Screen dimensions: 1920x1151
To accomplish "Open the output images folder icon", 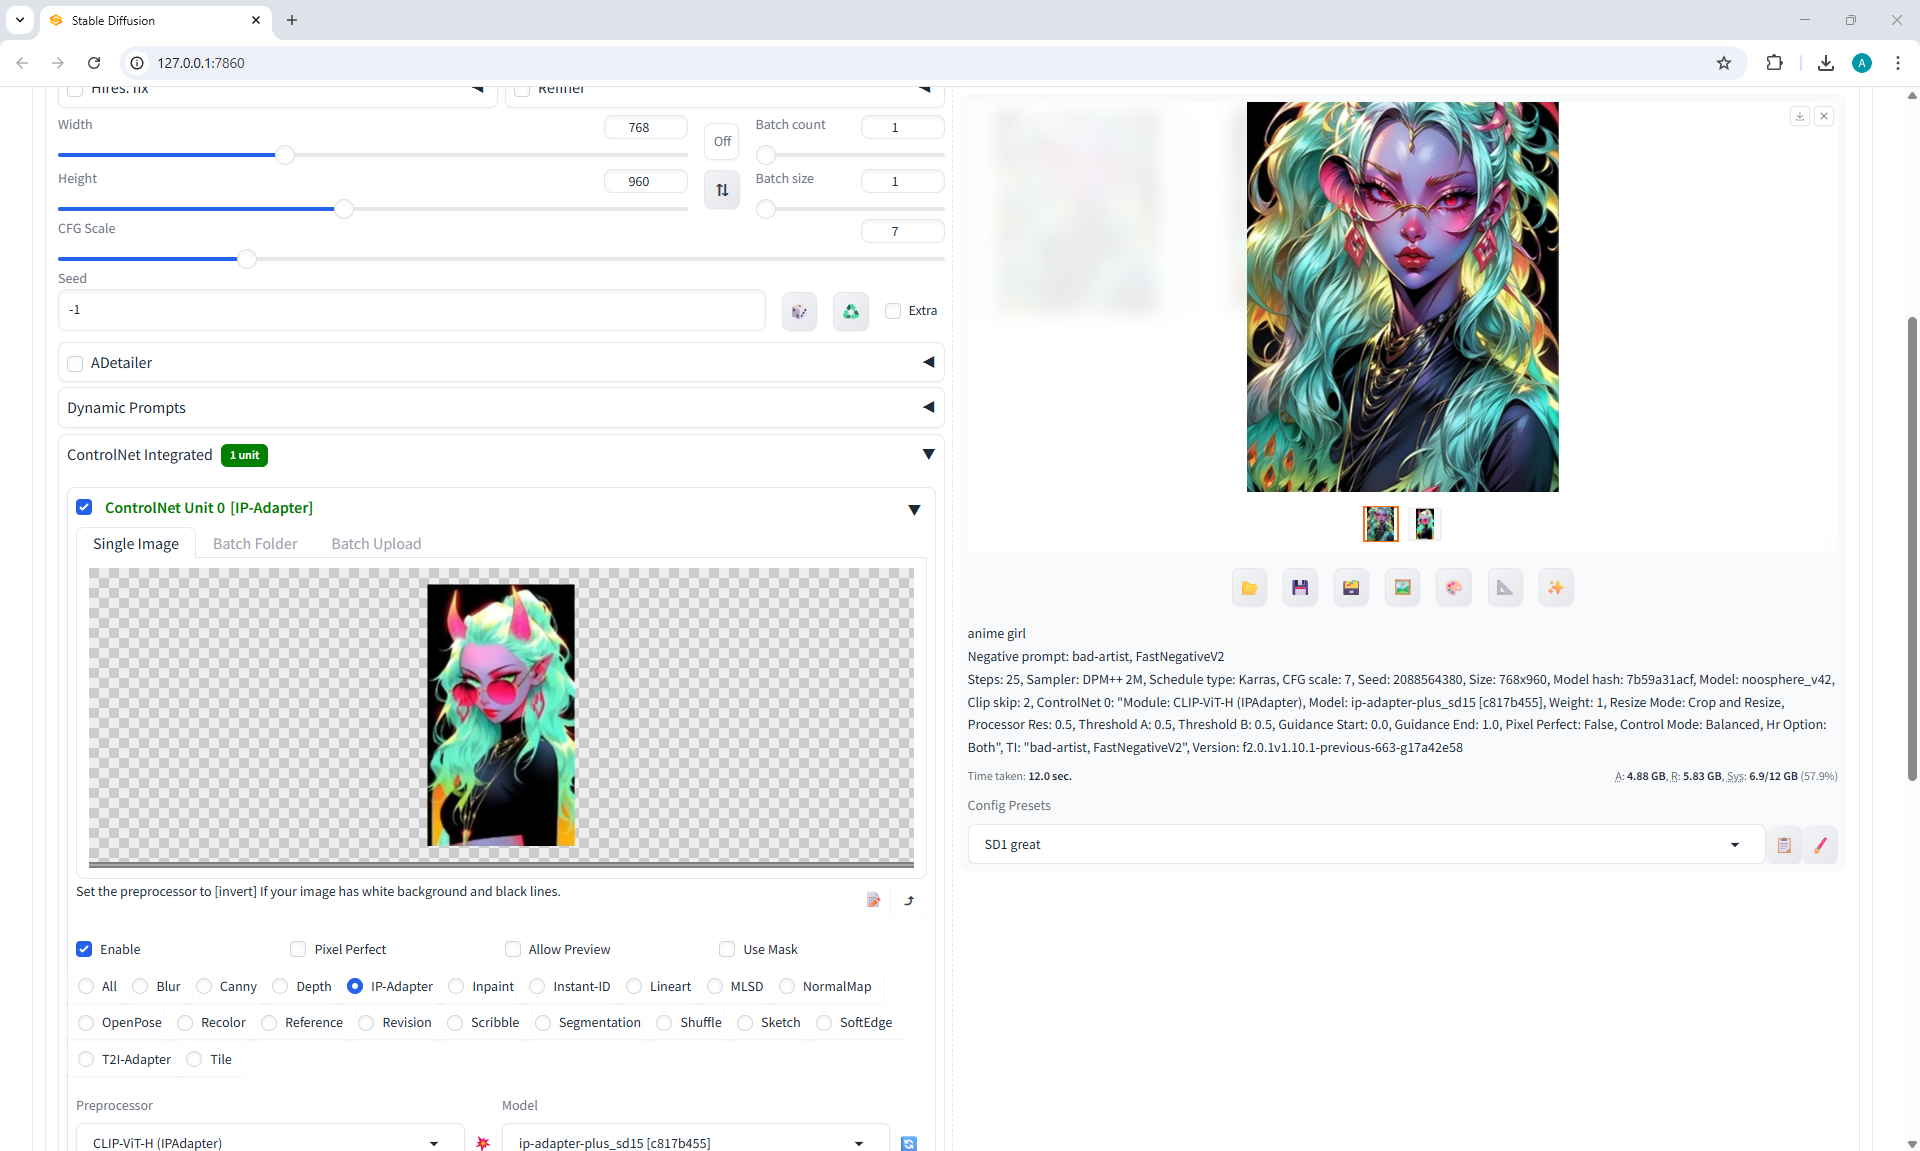I will (1249, 588).
